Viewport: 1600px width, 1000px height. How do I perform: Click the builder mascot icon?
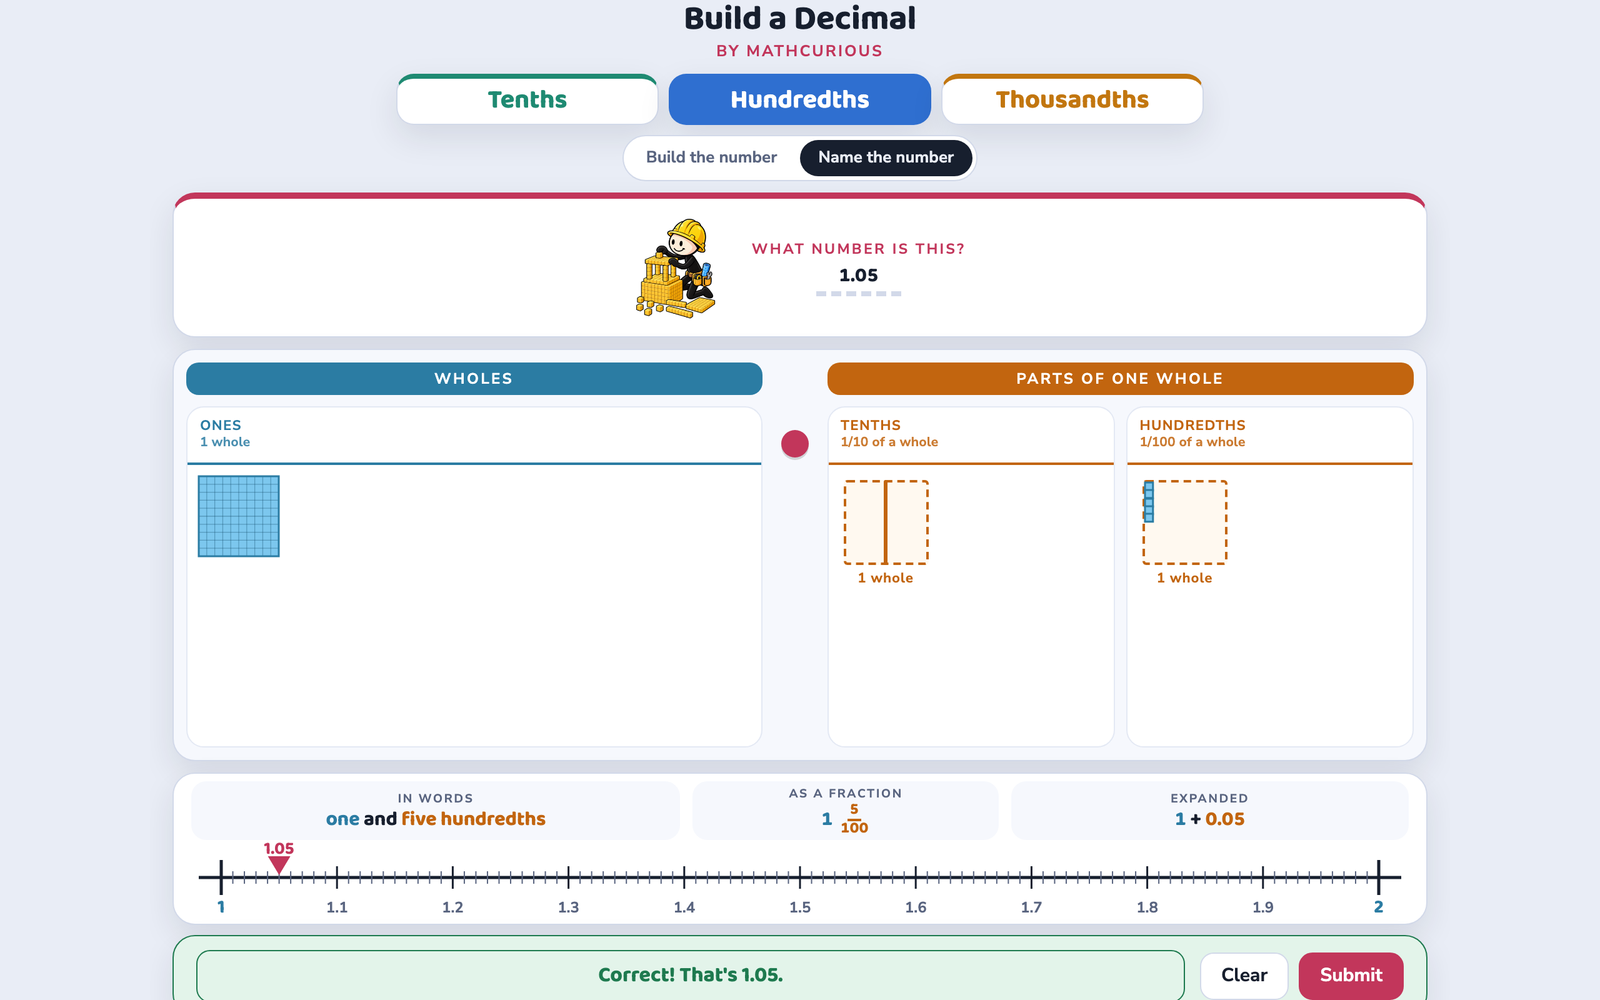[x=677, y=268]
